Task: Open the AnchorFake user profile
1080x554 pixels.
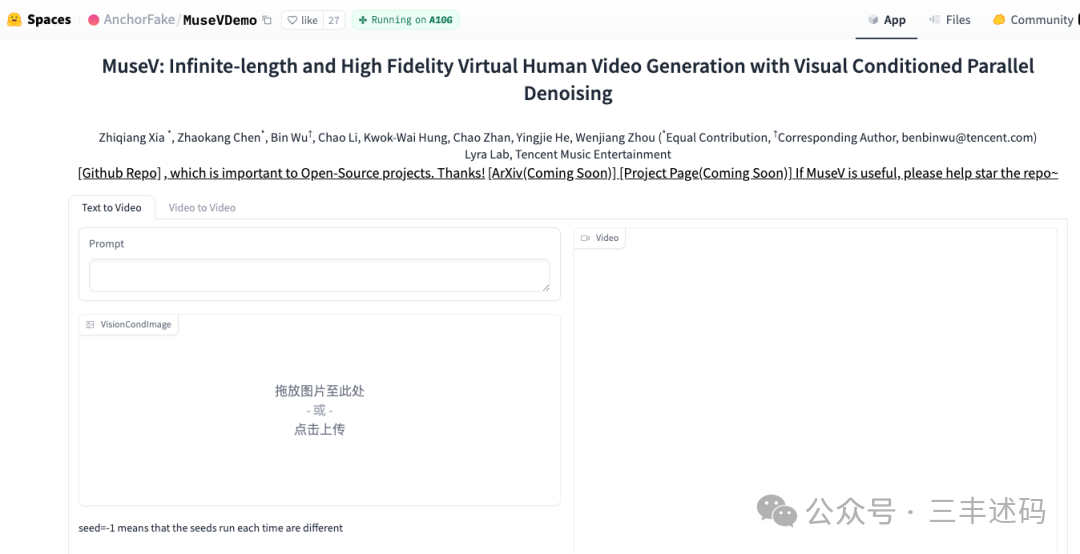Action: (139, 20)
